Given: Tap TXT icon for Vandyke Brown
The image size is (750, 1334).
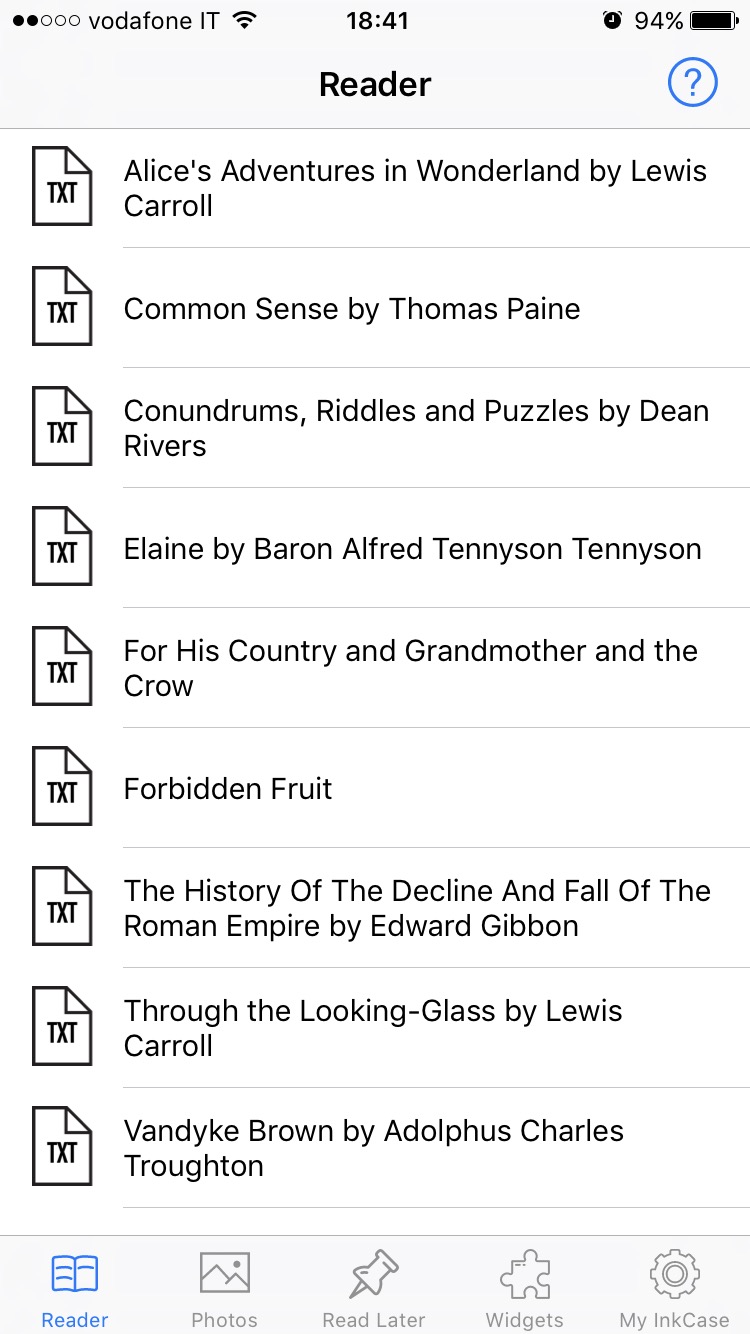Looking at the screenshot, I should click(62, 1148).
